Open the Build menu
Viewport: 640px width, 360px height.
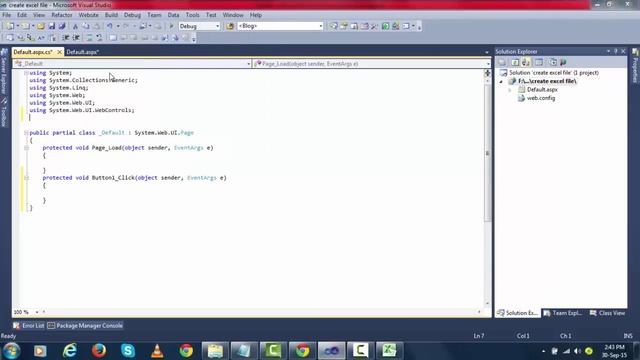point(111,15)
